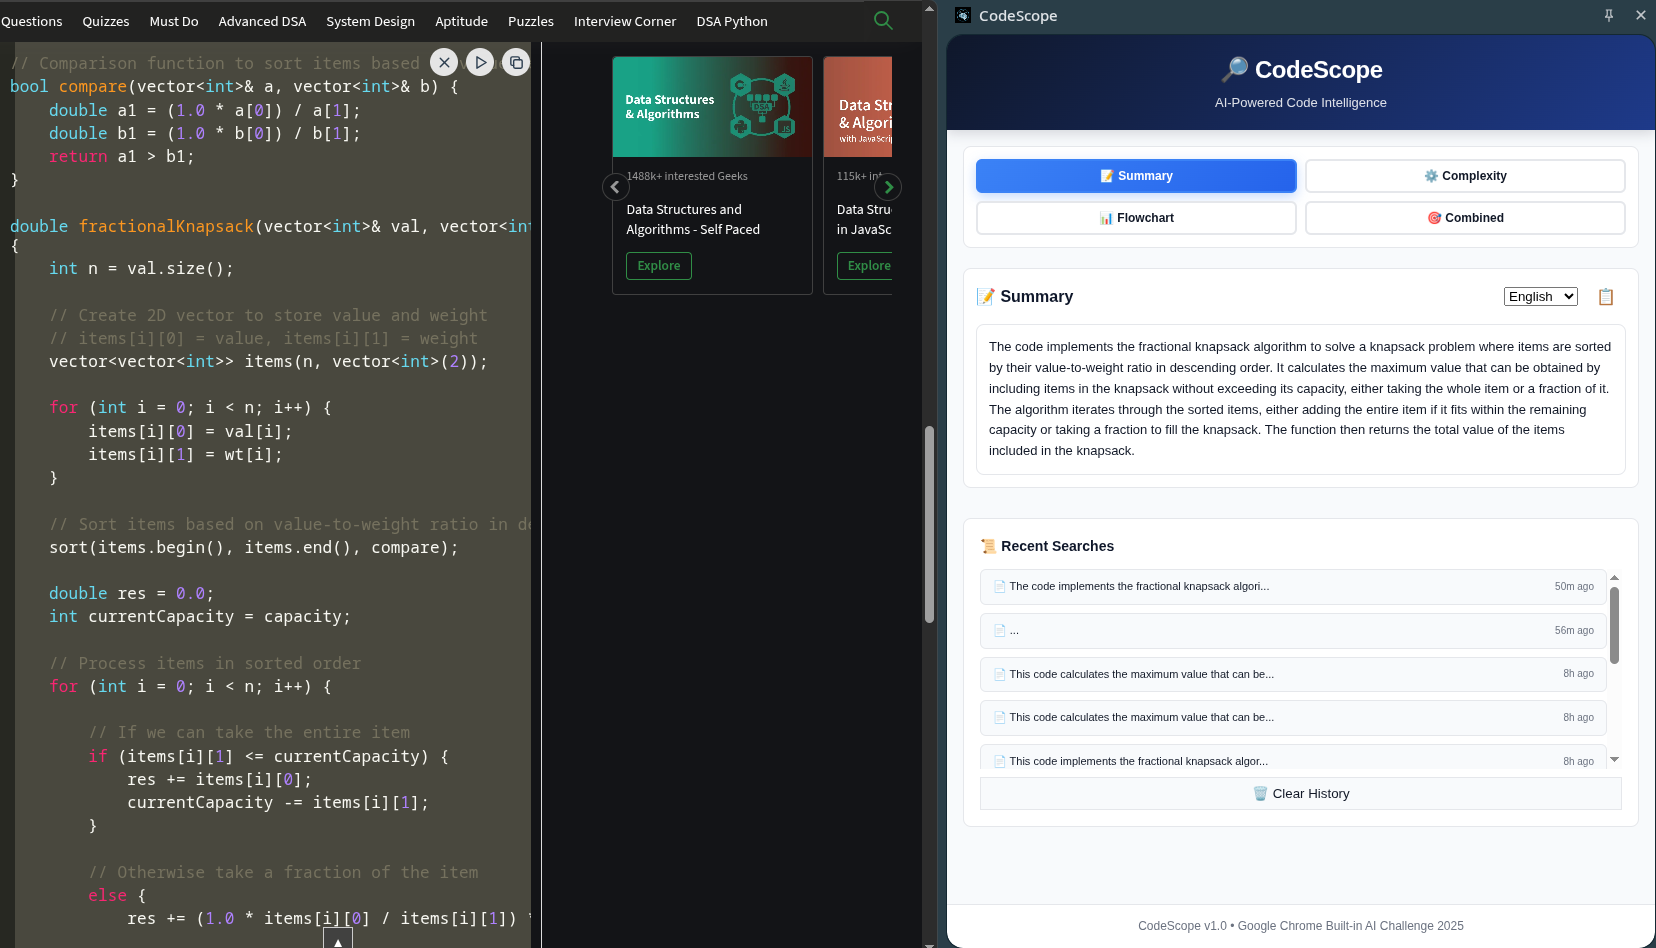This screenshot has width=1656, height=948.
Task: Click the 'sort(items.begin()' code line
Action: tap(254, 548)
